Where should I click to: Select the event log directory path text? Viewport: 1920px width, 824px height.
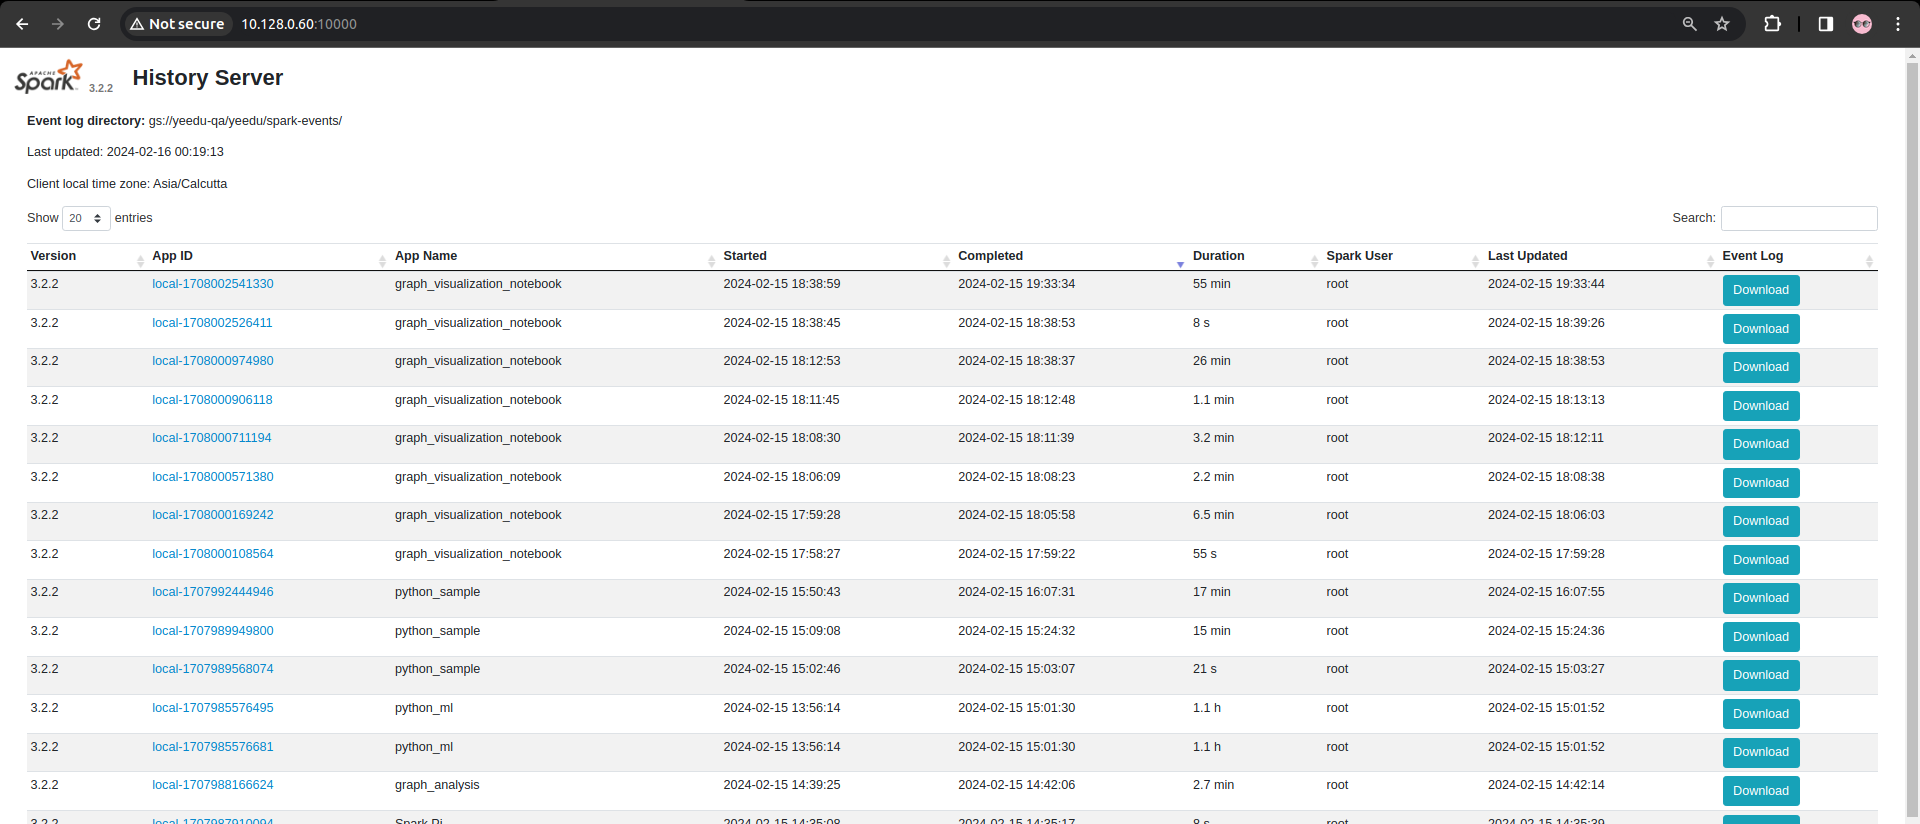[245, 121]
